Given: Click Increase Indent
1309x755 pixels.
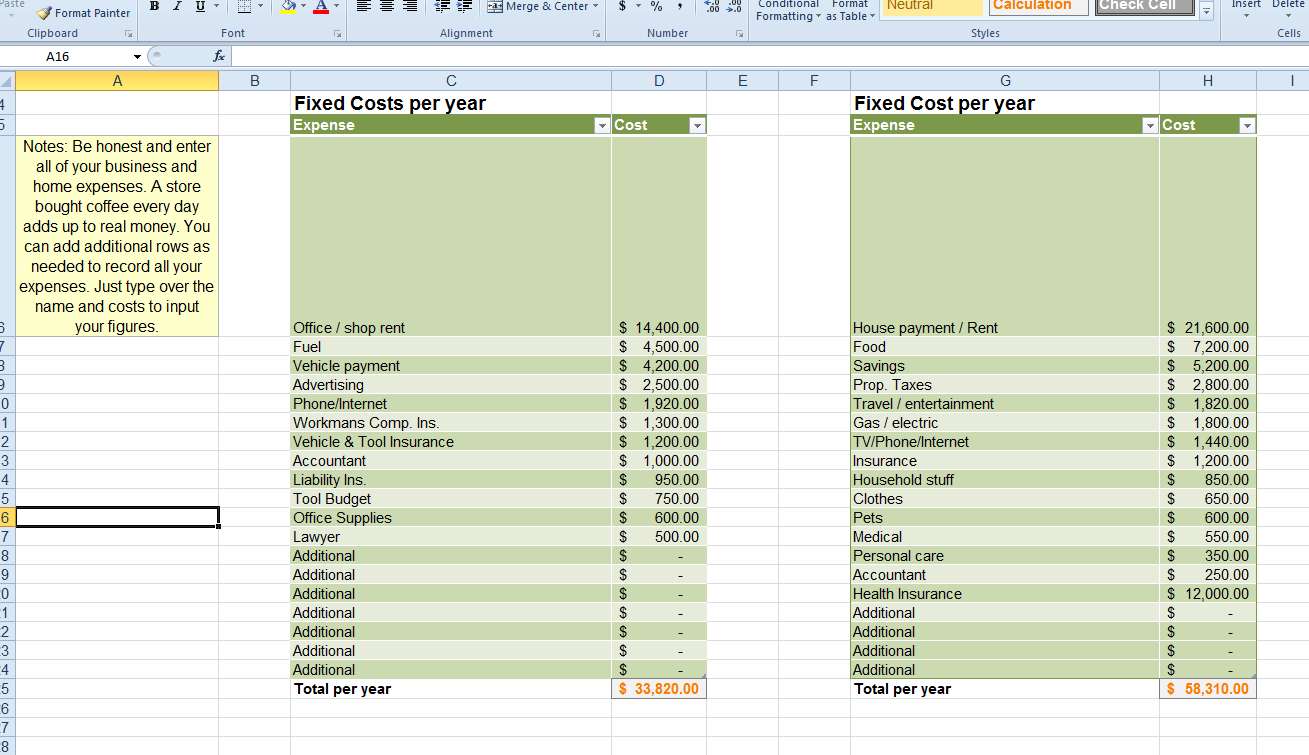Looking at the screenshot, I should click(465, 6).
